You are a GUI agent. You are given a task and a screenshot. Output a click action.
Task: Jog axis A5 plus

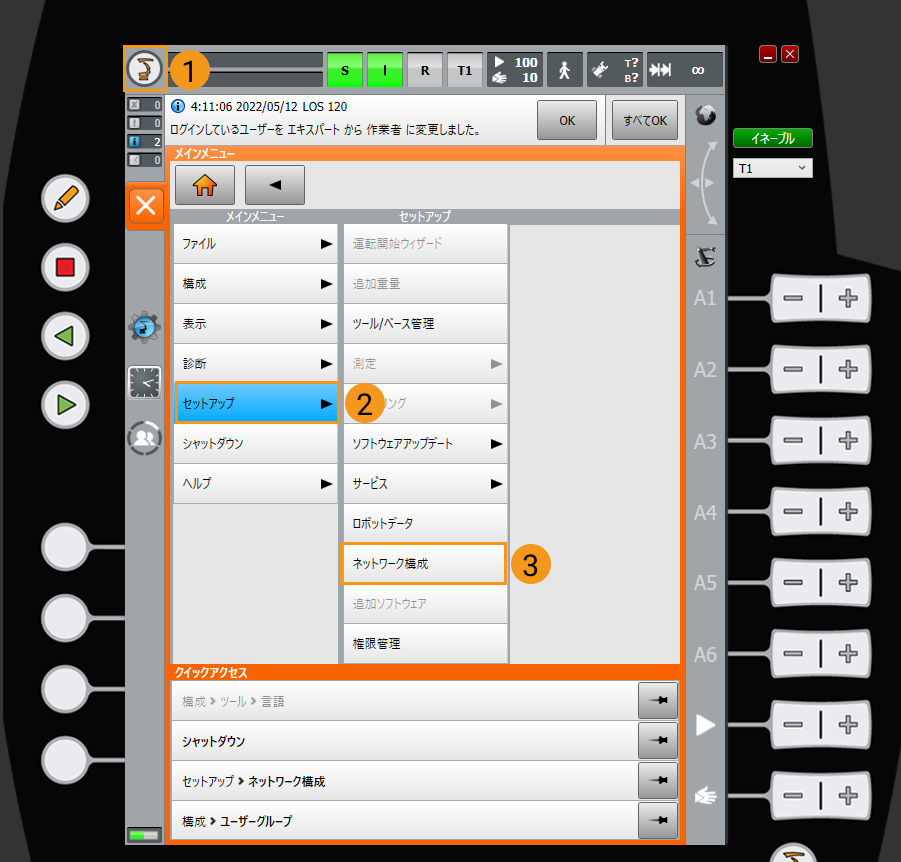pos(848,582)
